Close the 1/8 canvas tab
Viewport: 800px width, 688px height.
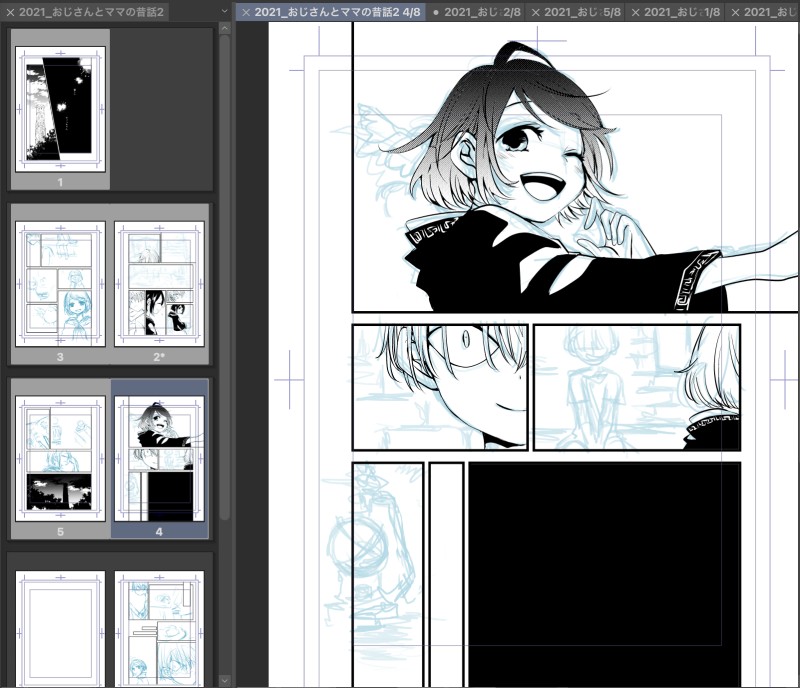[636, 12]
